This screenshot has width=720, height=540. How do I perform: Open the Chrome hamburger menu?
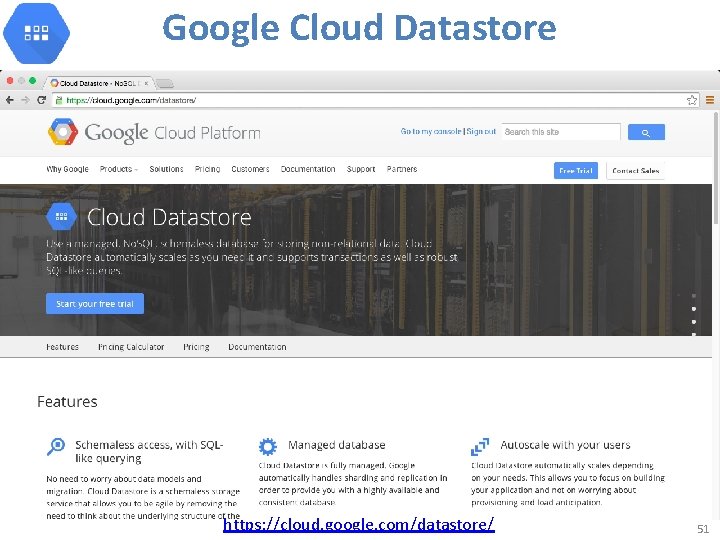[710, 100]
